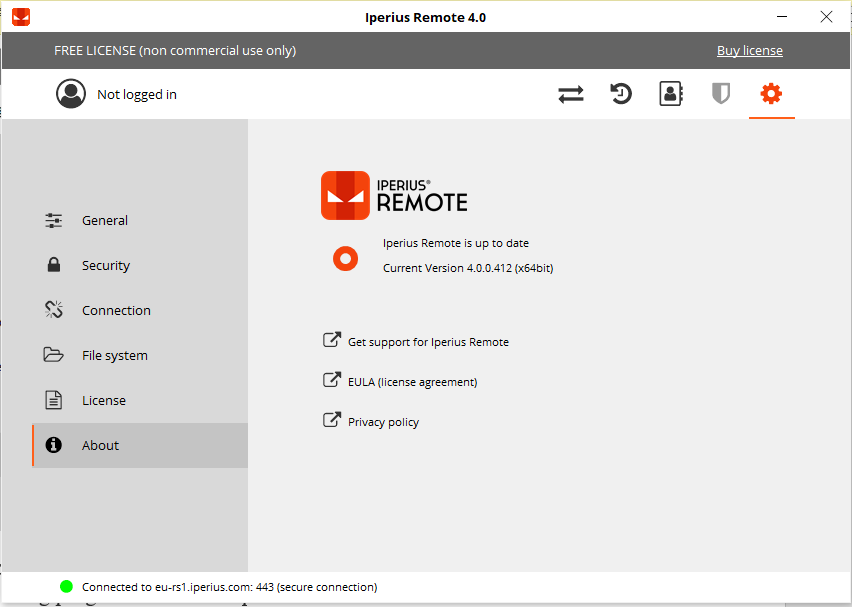
Task: Click the Buy license link
Action: [x=749, y=51]
